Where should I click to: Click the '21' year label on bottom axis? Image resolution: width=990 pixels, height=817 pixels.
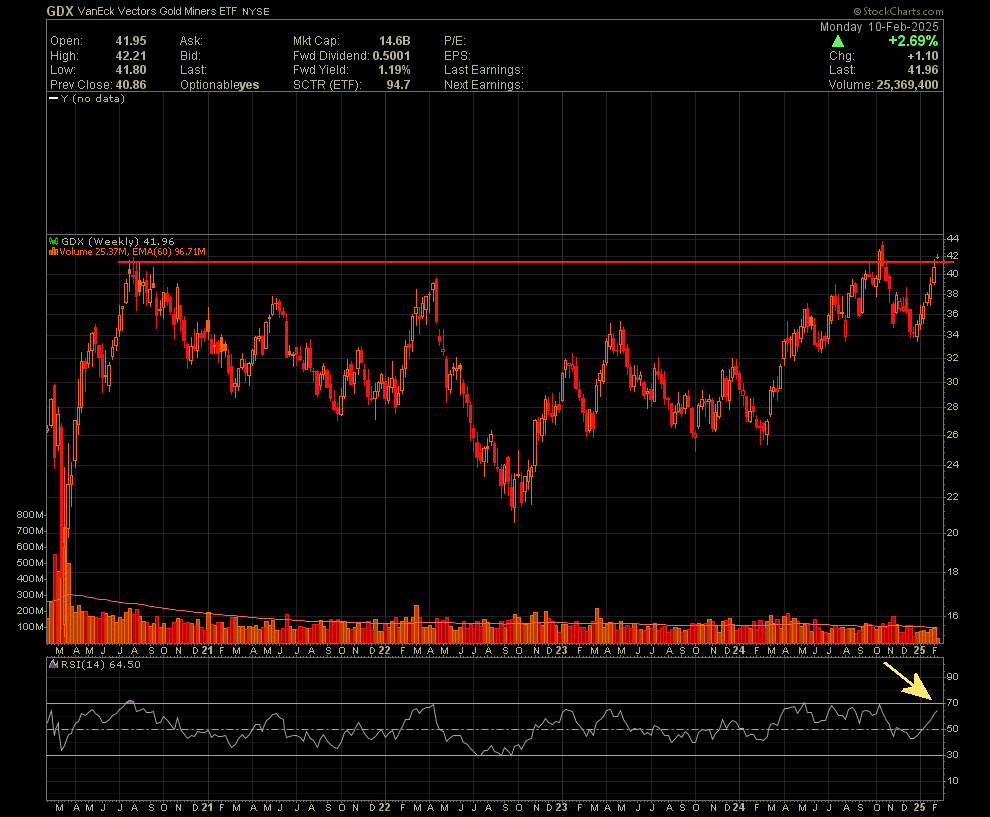[206, 807]
